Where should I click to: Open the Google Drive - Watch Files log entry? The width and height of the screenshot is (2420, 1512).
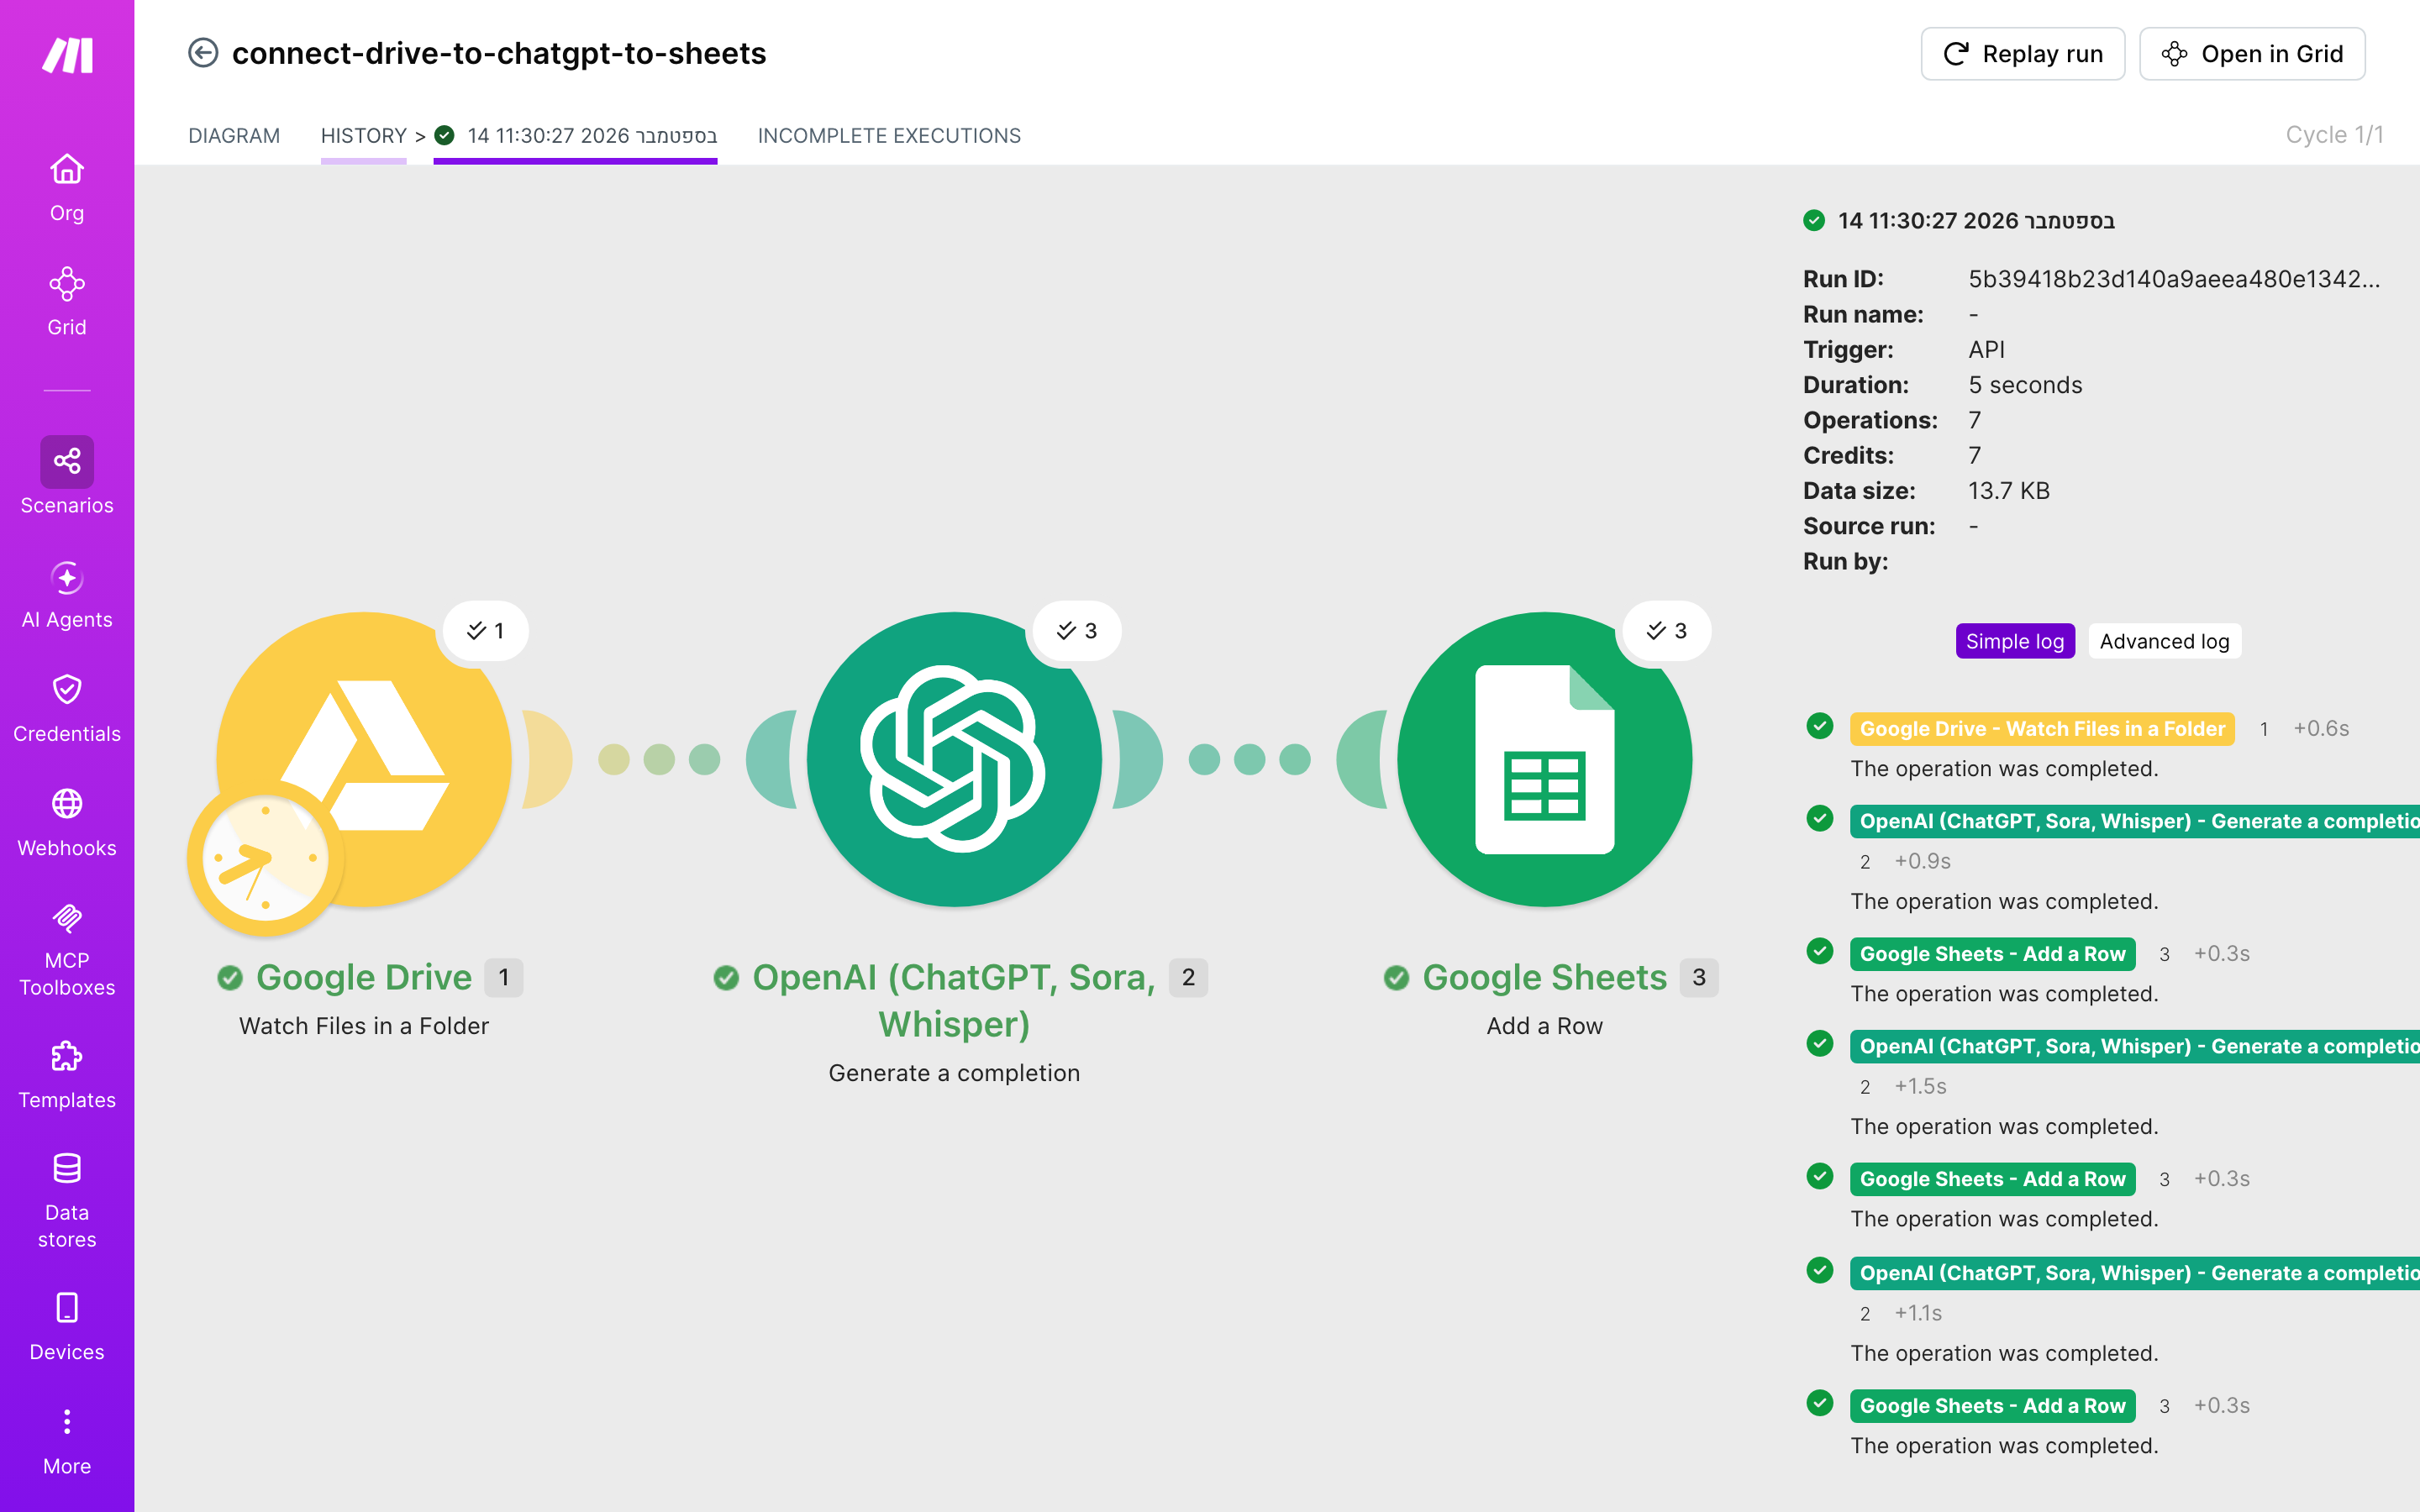(x=2042, y=729)
